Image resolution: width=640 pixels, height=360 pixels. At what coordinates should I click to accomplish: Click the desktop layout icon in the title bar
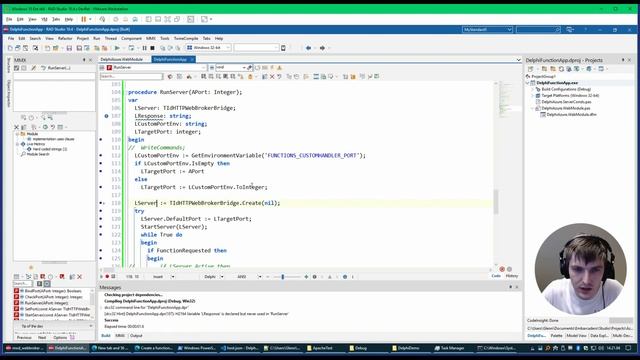tap(570, 29)
